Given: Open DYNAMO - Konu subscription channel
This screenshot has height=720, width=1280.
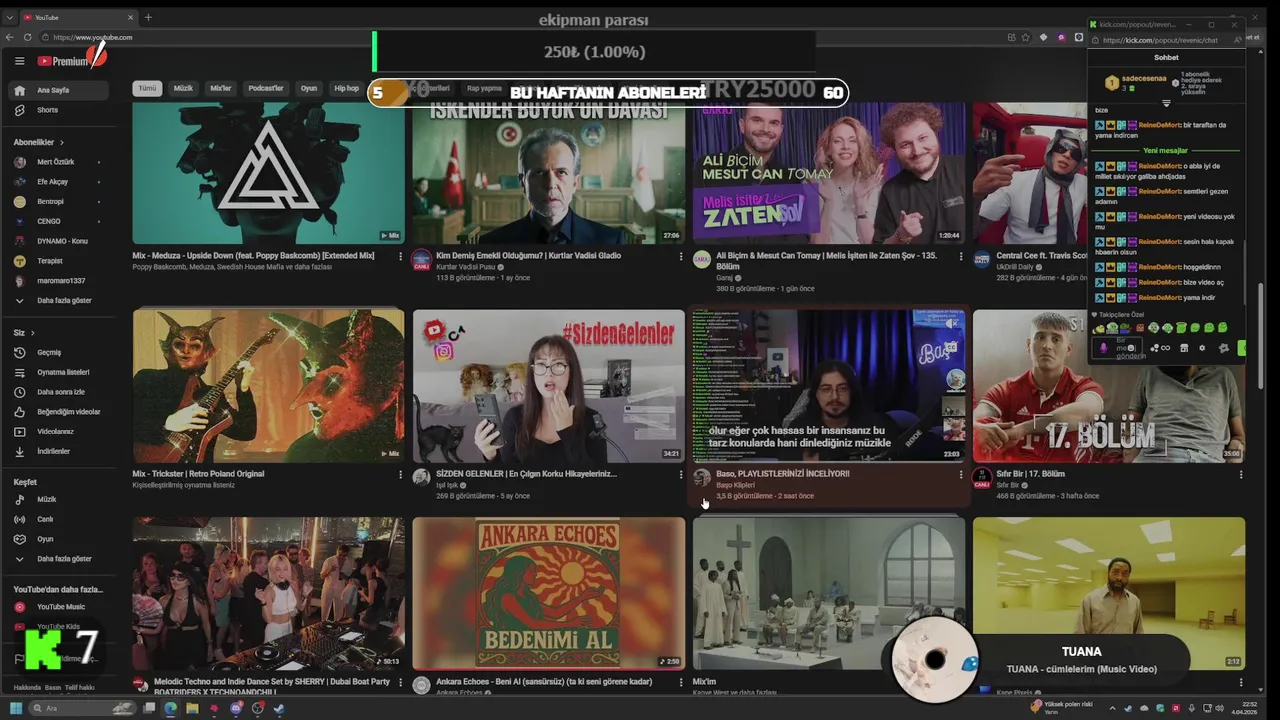Looking at the screenshot, I should [59, 241].
